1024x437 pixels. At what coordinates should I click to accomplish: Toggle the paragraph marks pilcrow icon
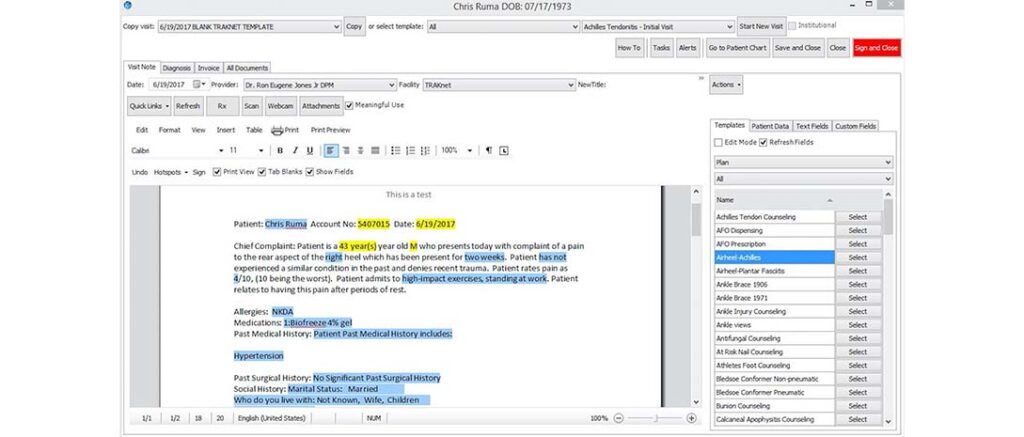488,151
